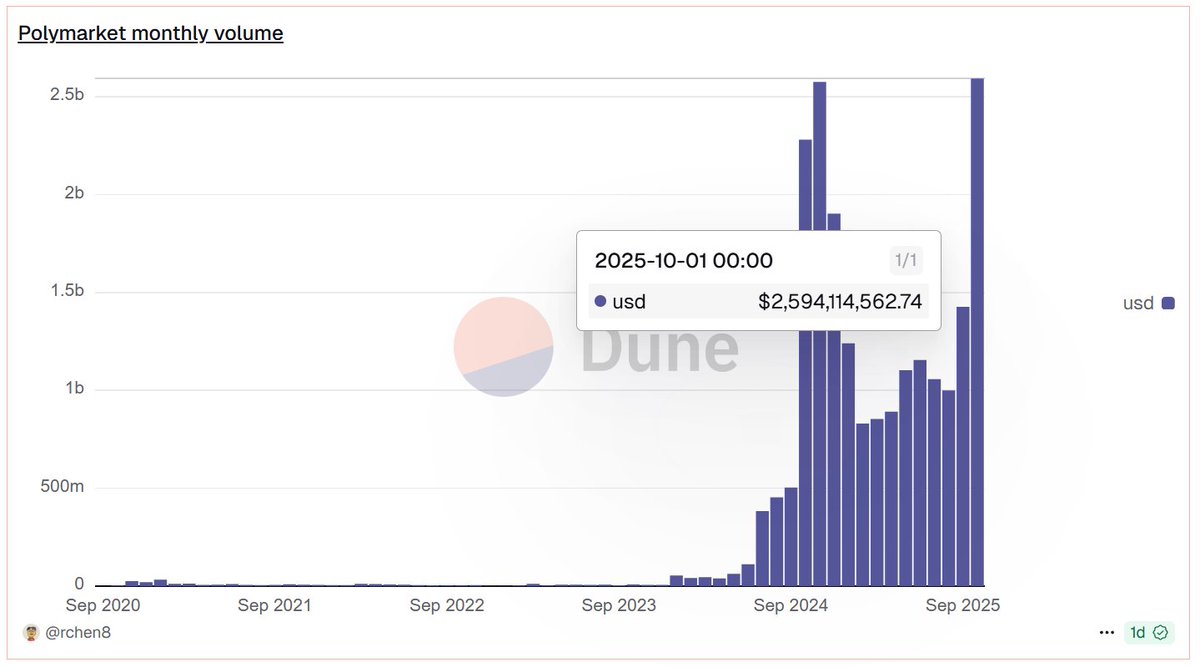Screen dimensions: 1200x667
Task: Click the Sep 2023 axis label
Action: point(619,605)
